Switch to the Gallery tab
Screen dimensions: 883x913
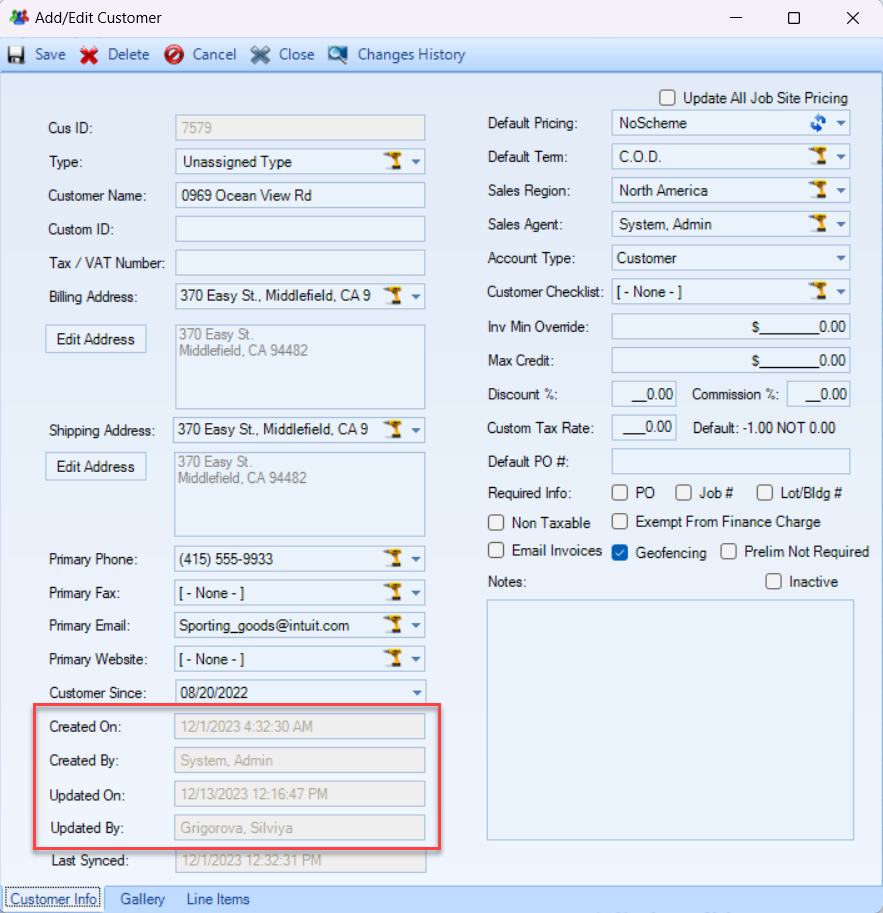coord(143,899)
